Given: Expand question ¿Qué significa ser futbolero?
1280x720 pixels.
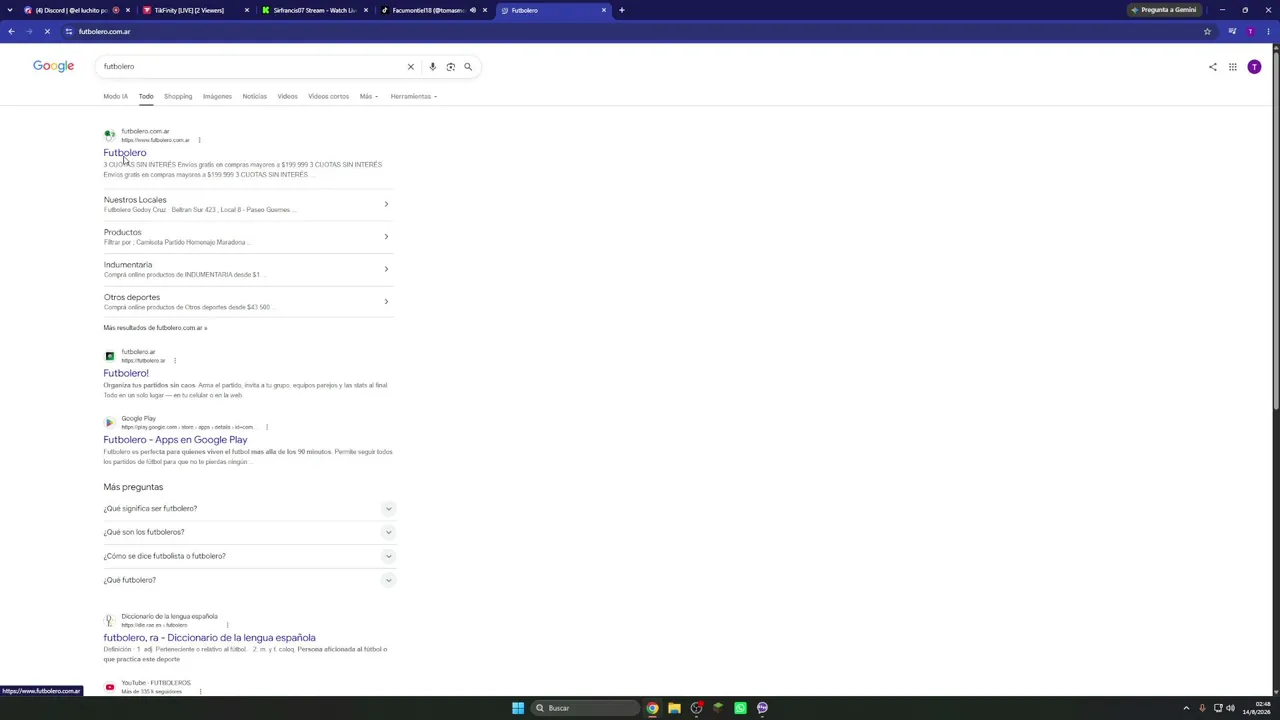Looking at the screenshot, I should coord(250,508).
